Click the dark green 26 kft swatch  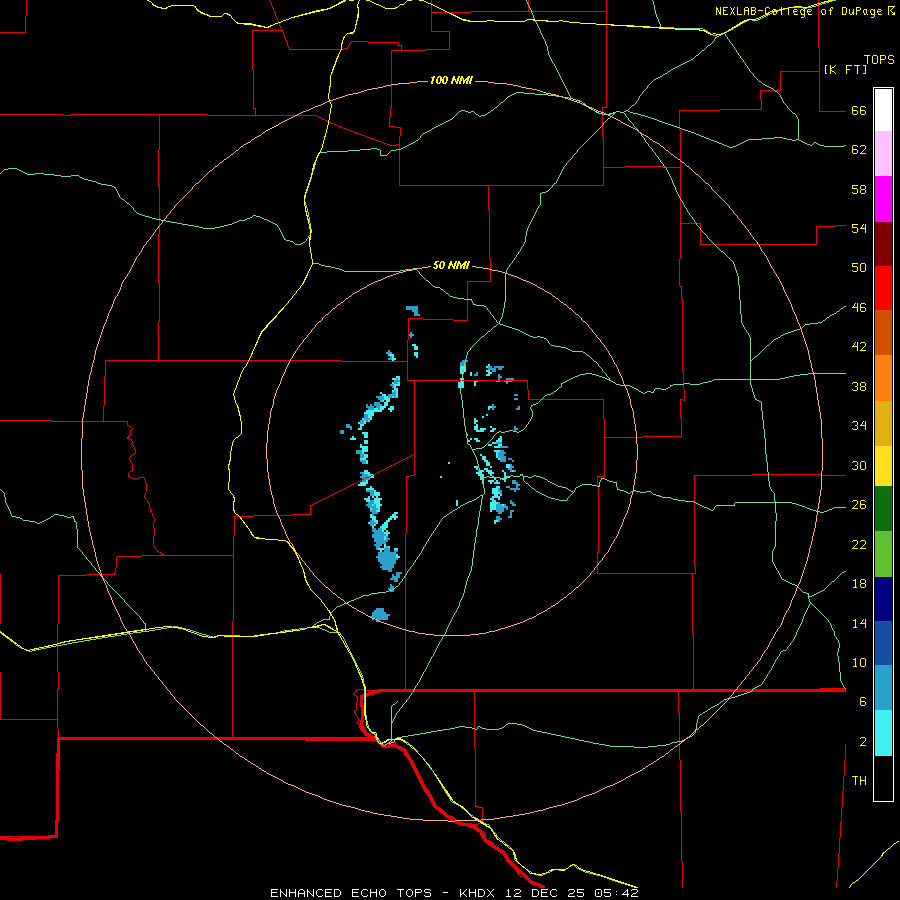[883, 509]
